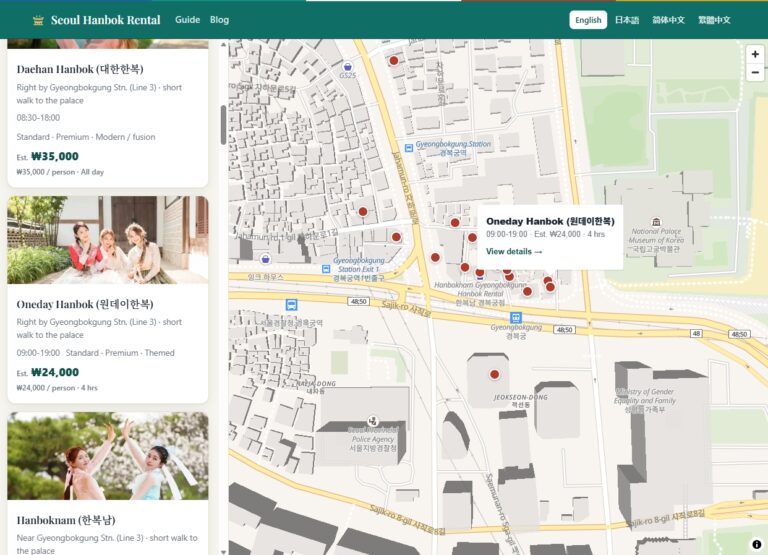
Task: Click Hanboknam card photo
Action: [x=108, y=456]
